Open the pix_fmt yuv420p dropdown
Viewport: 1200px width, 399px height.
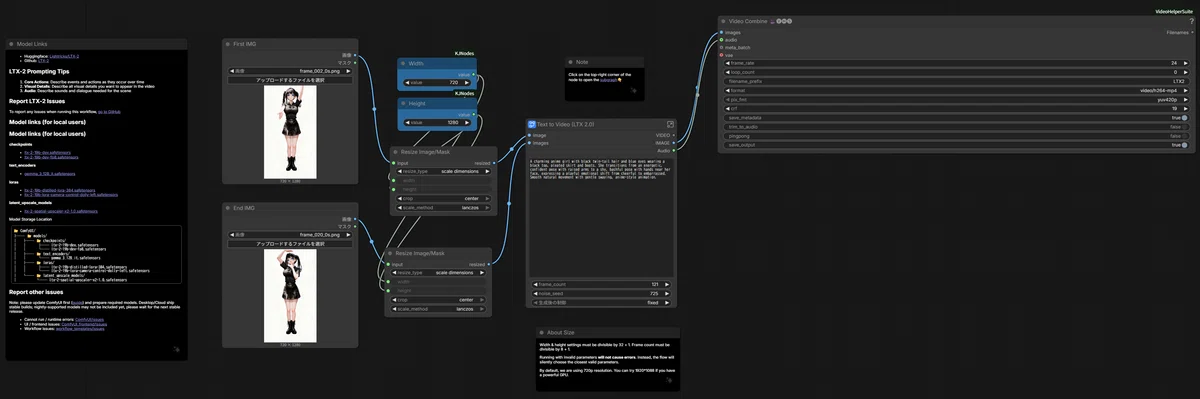click(955, 99)
